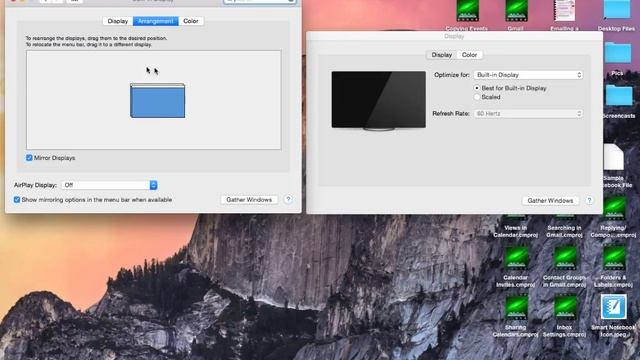Select the Views in Calendar.cmproj label
640x360 pixels.
pyautogui.click(x=516, y=231)
